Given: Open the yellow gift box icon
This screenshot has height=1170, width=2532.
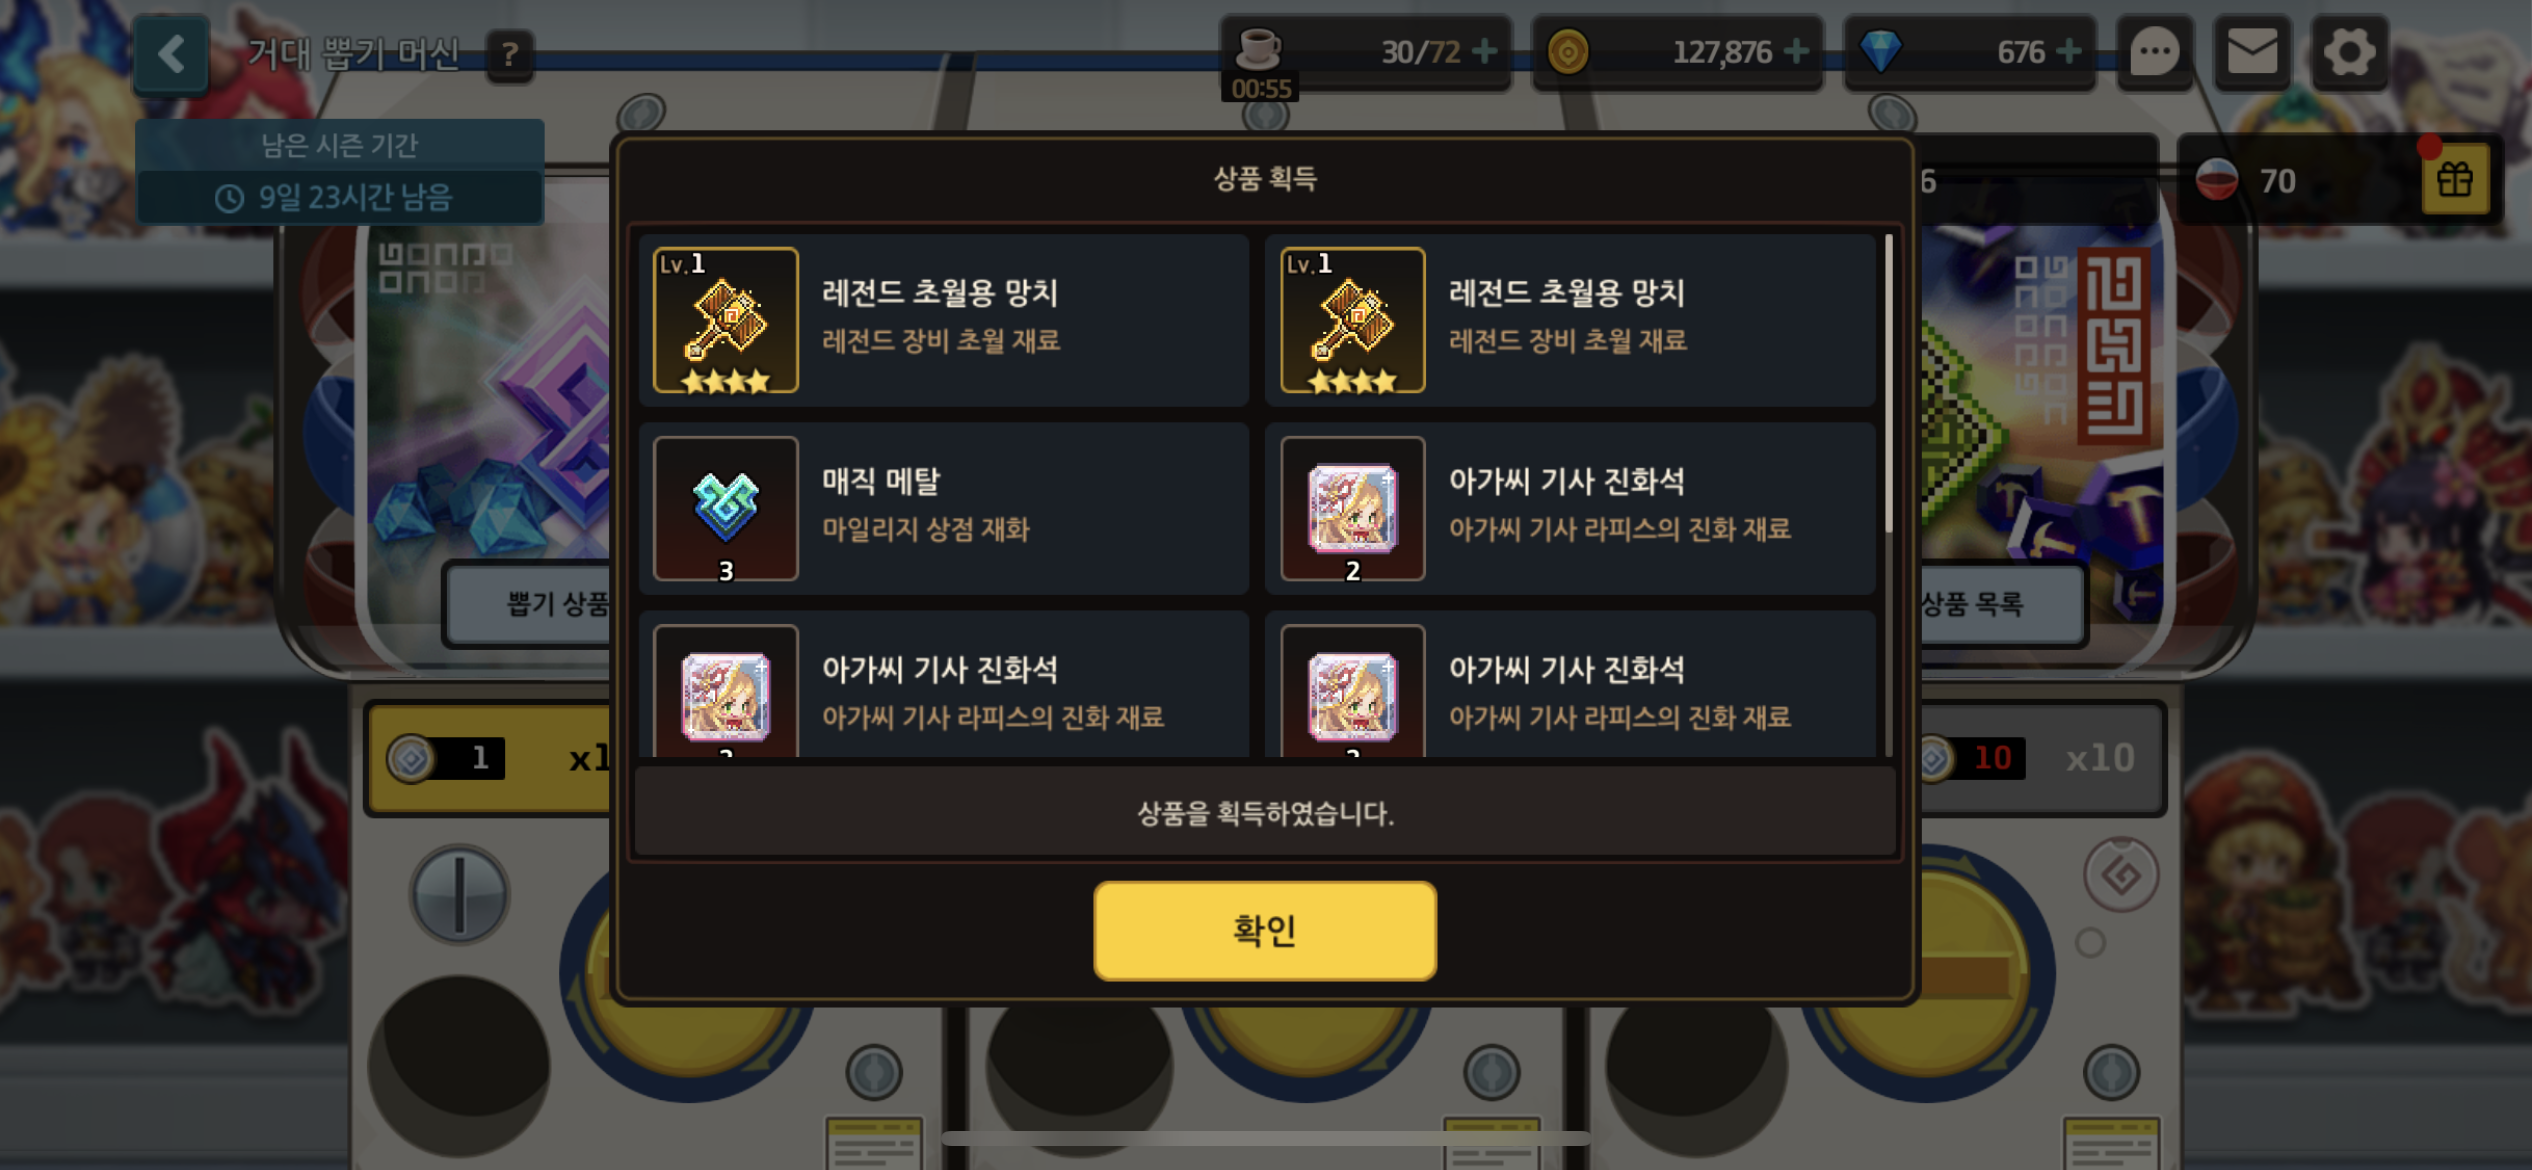Looking at the screenshot, I should [2455, 181].
